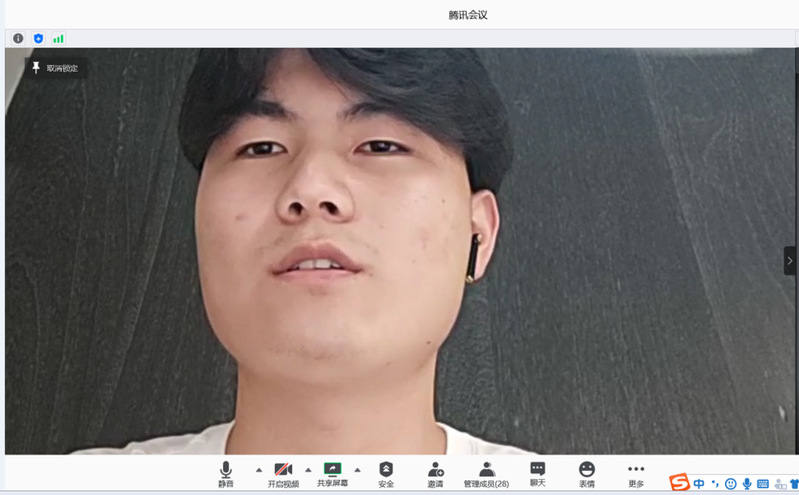Open the 安全 security shield icon
Viewport: 799px width, 495px height.
386,472
